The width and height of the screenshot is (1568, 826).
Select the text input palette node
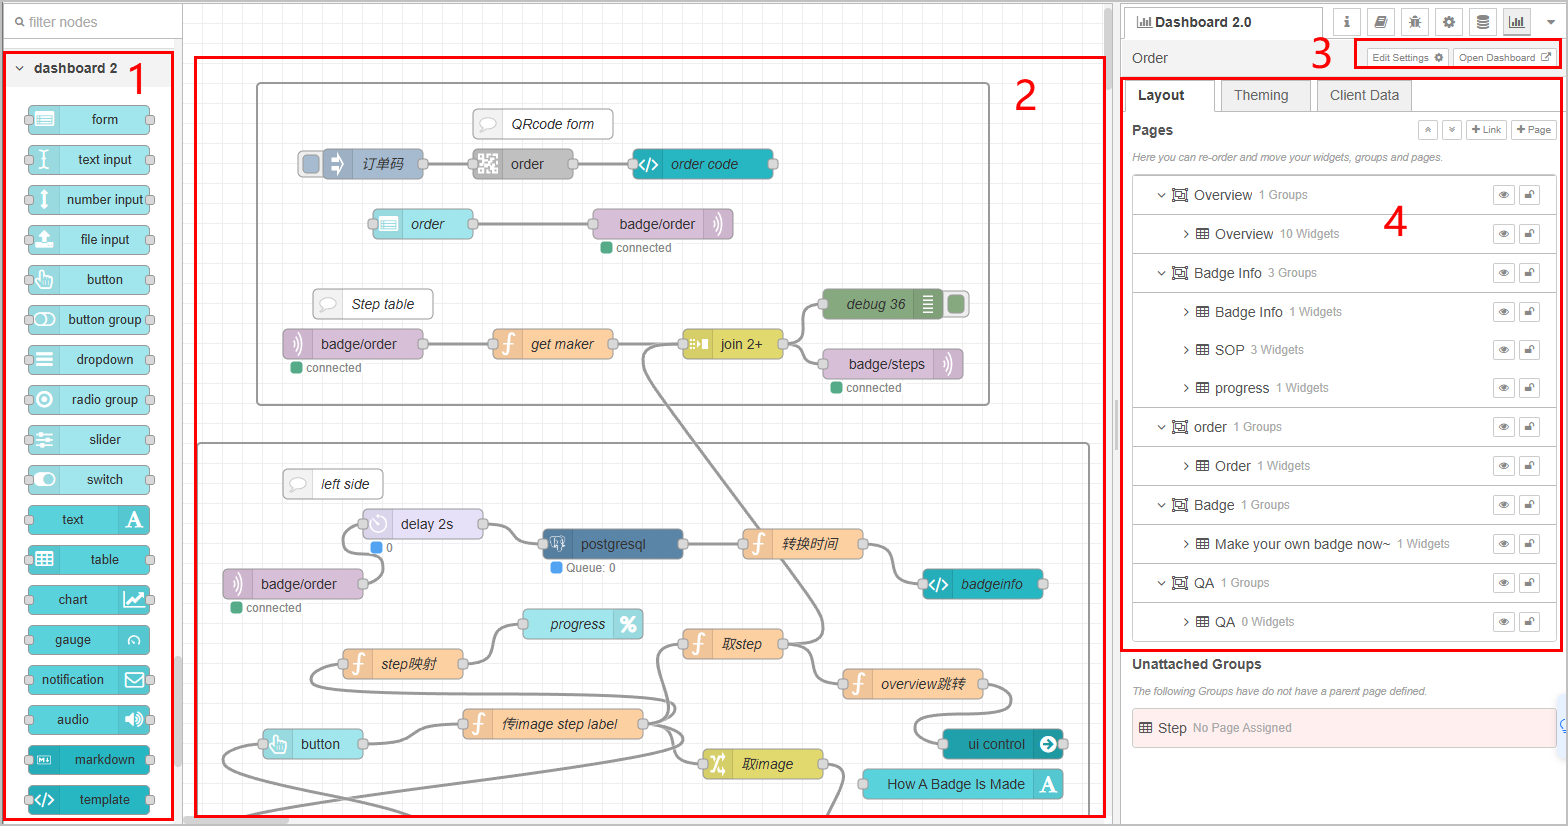(x=89, y=160)
